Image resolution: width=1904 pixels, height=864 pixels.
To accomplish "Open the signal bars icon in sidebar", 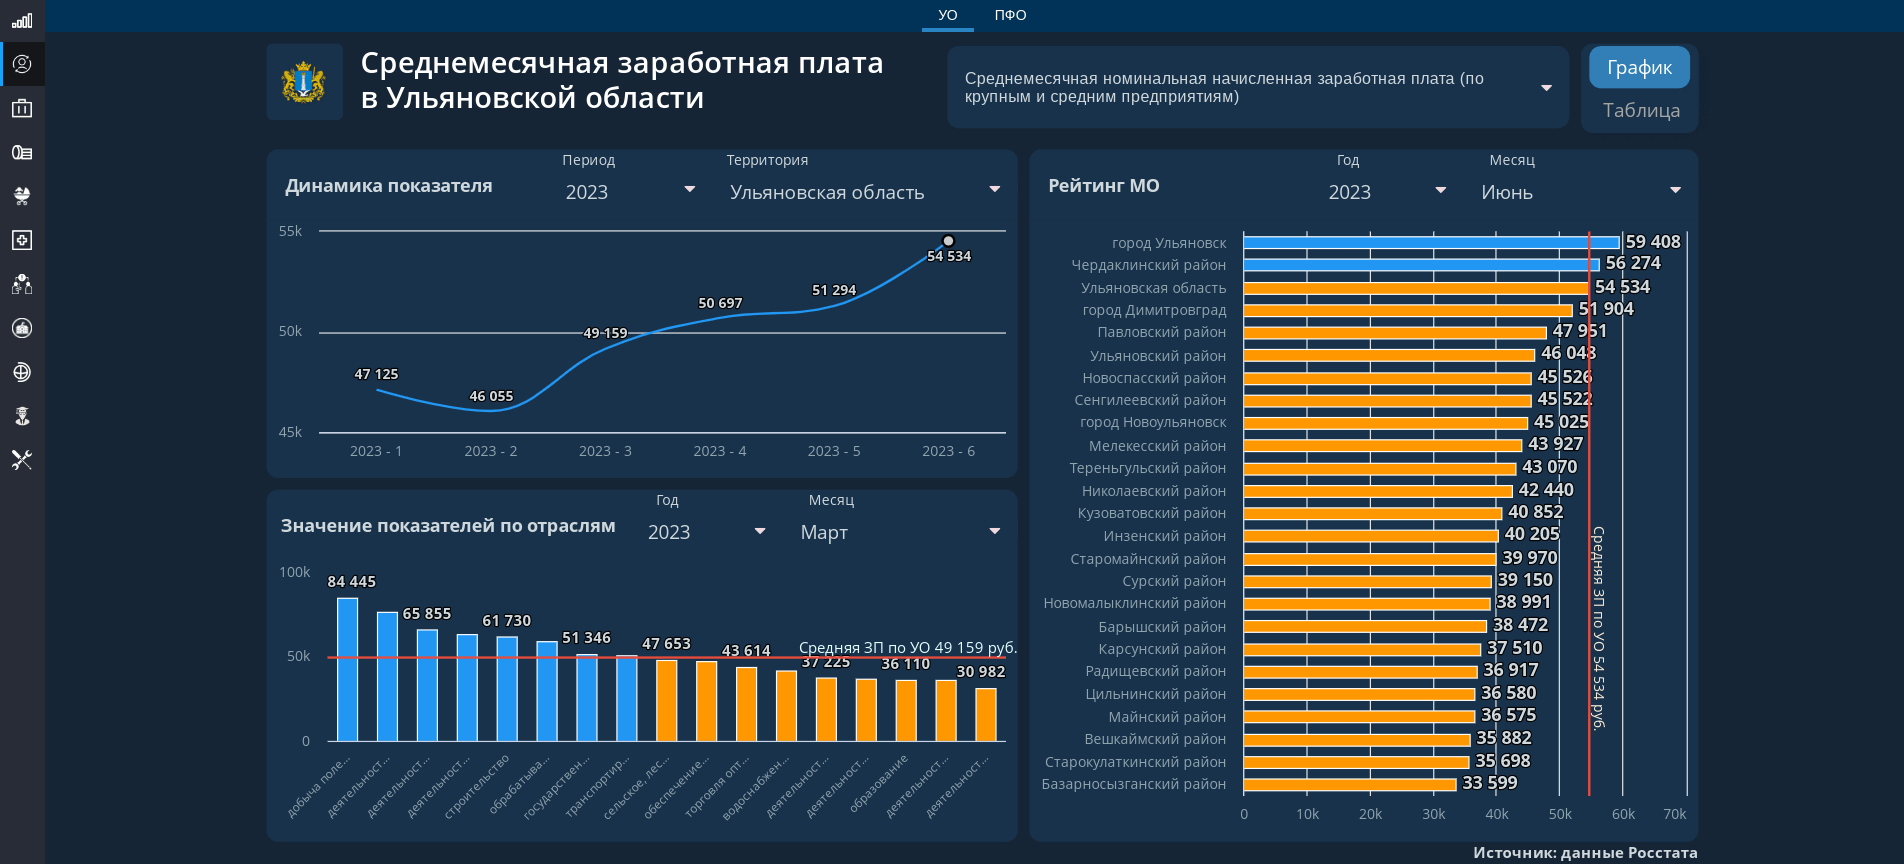I will 22,20.
